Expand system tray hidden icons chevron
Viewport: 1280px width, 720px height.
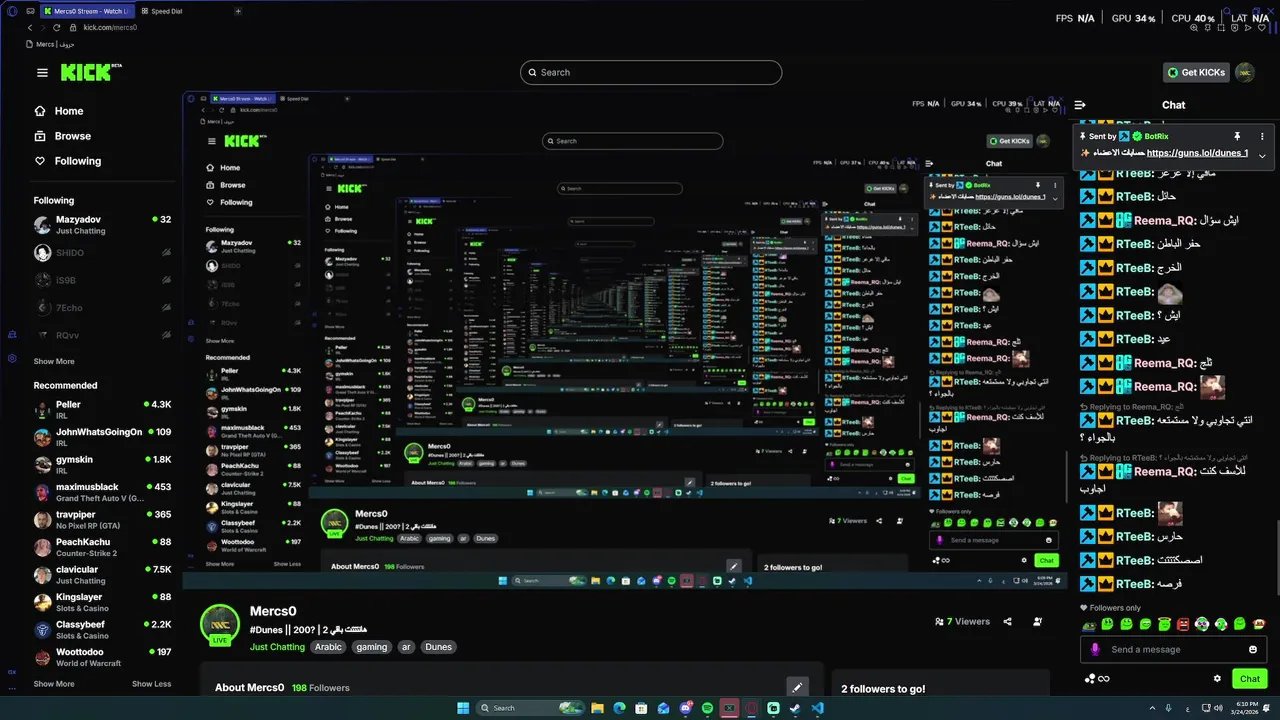1150,708
